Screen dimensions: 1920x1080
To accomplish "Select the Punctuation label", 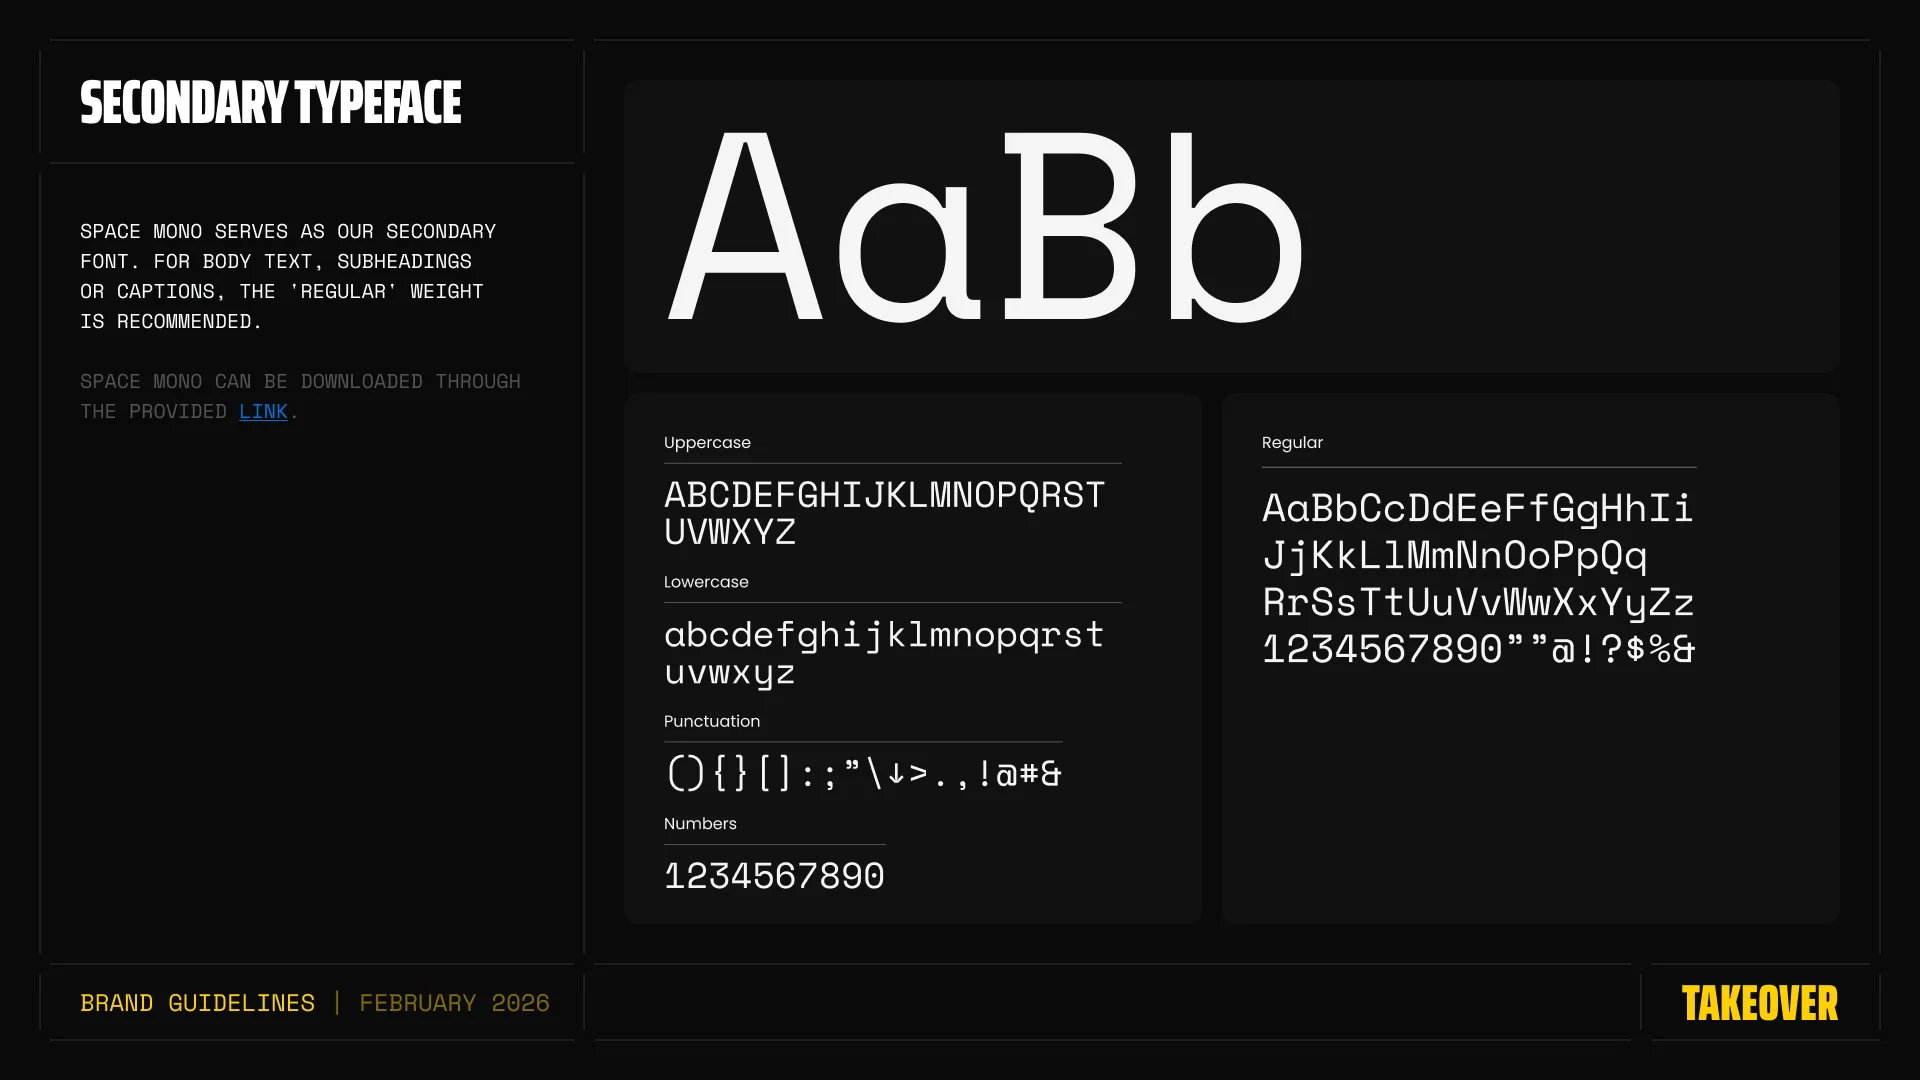I will [712, 721].
